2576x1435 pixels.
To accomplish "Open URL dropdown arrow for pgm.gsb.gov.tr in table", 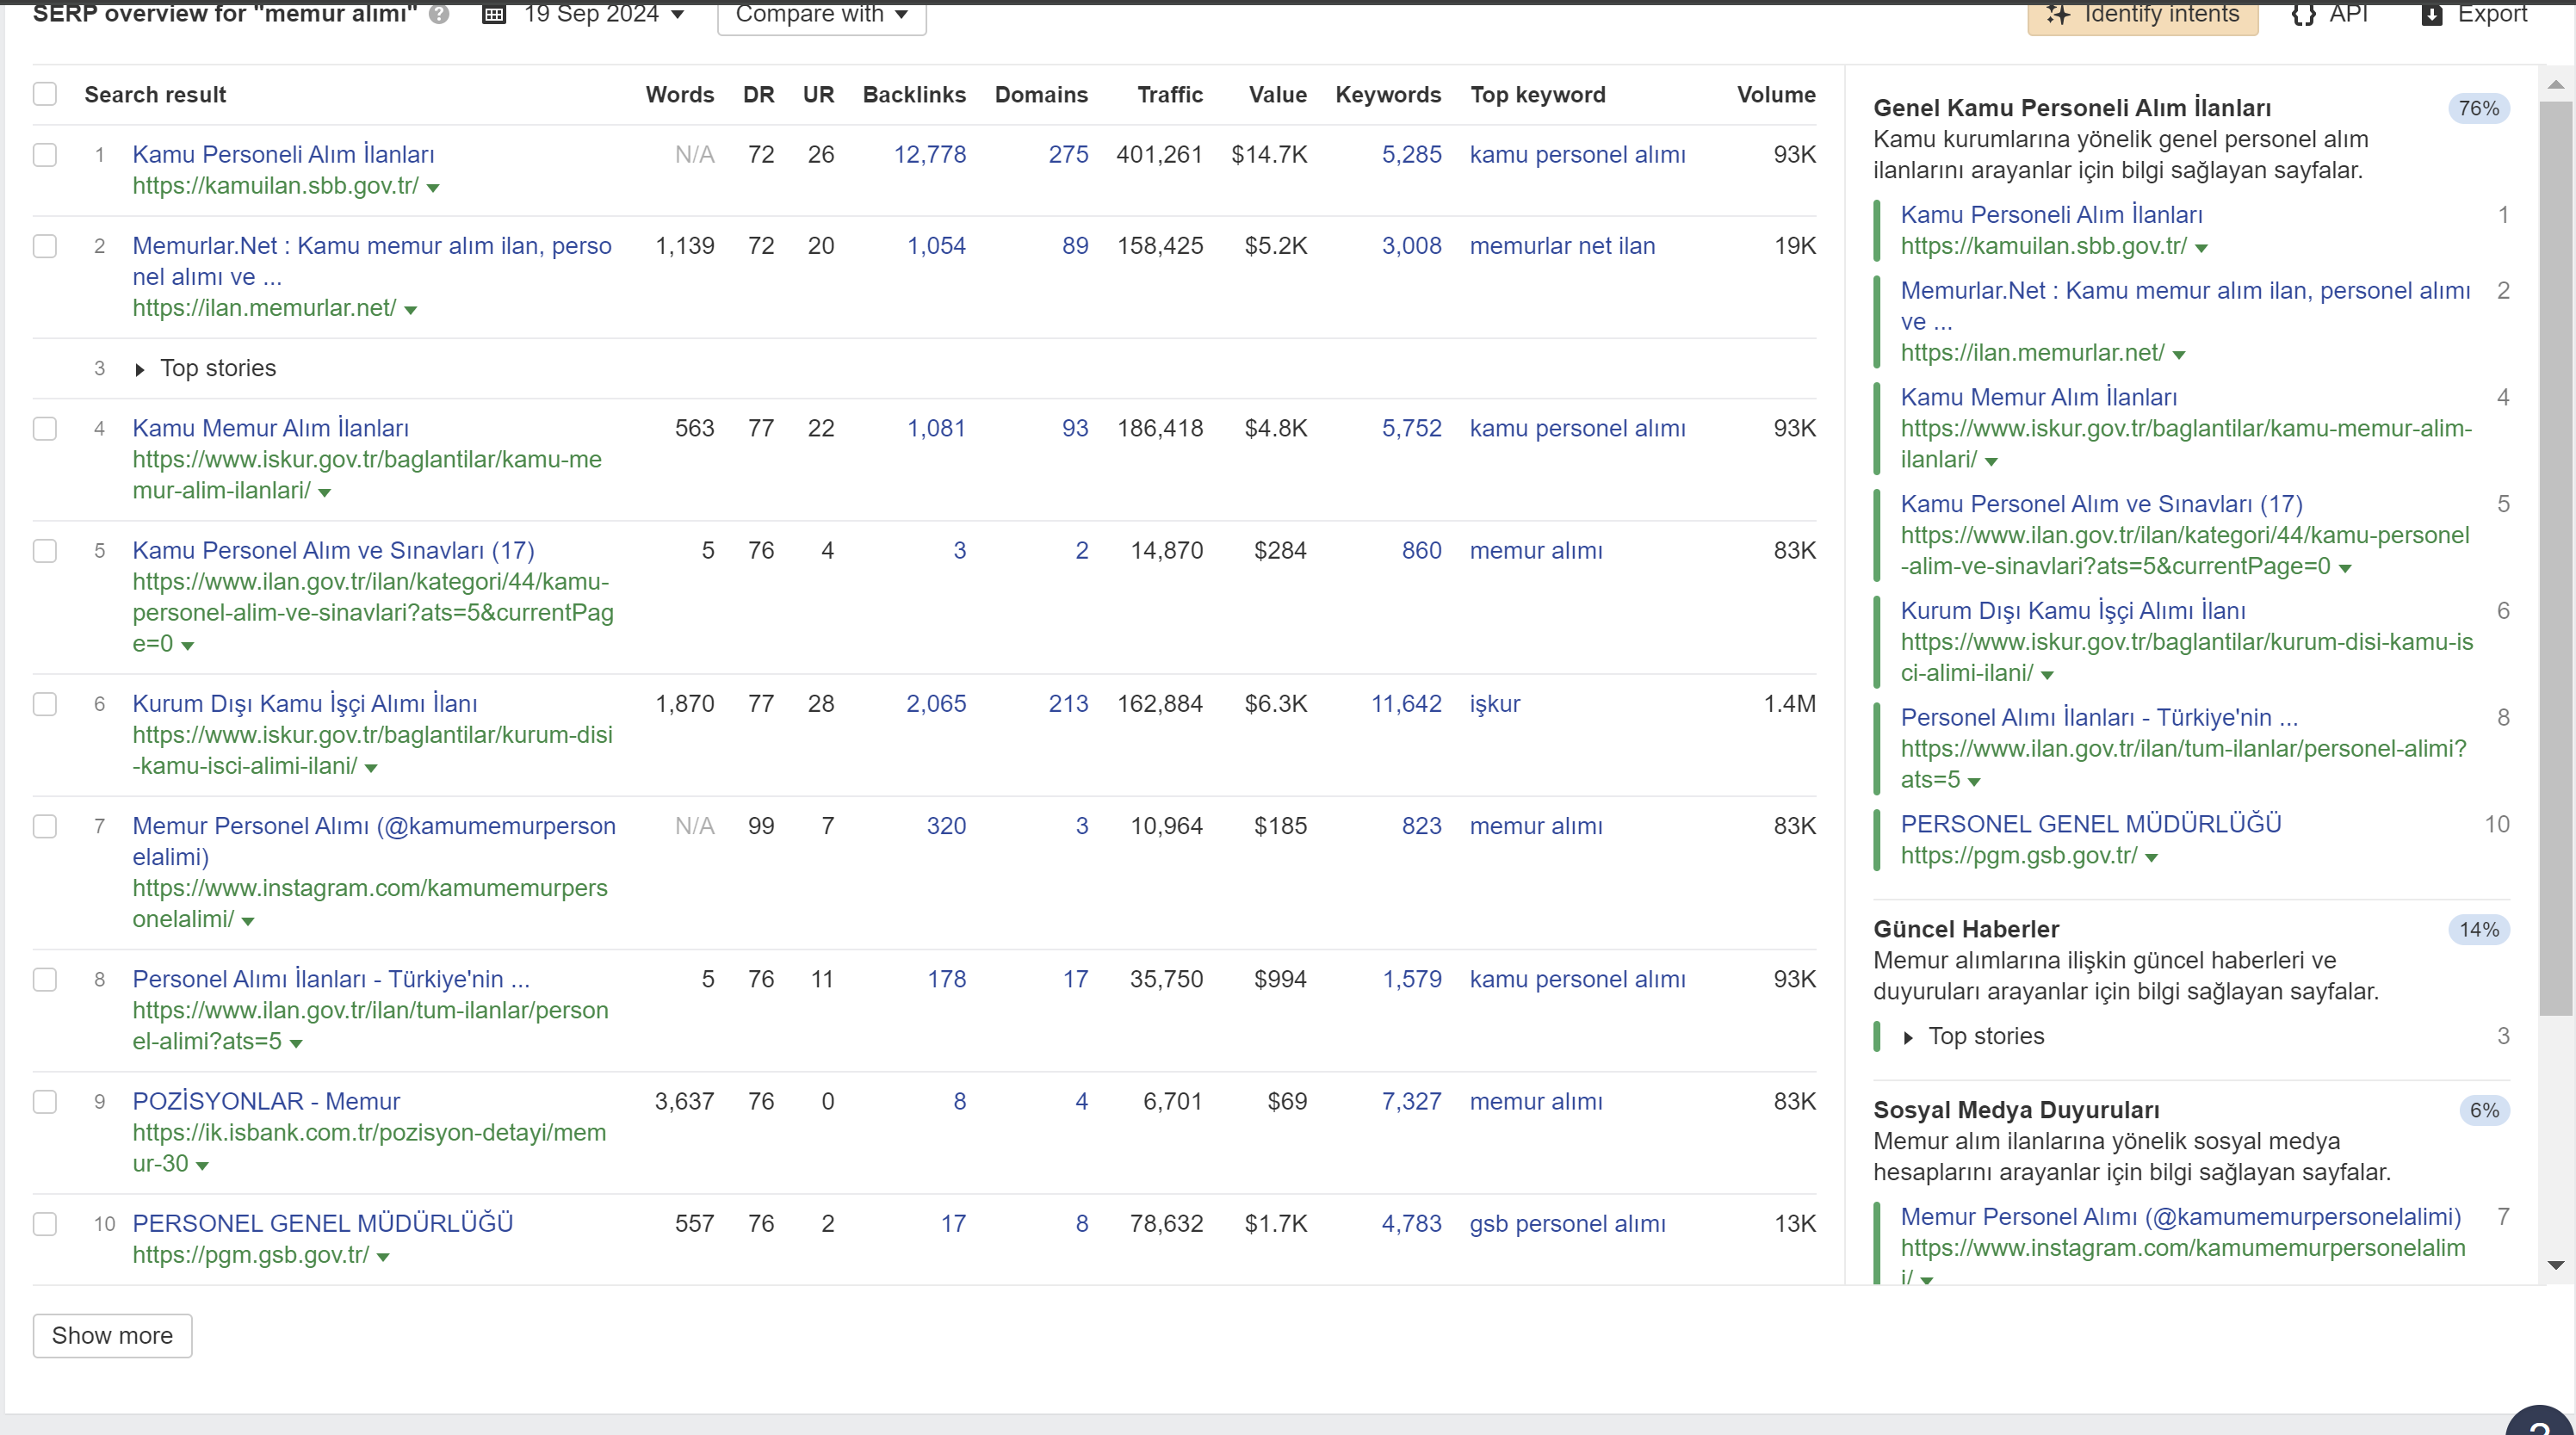I will click(383, 1257).
